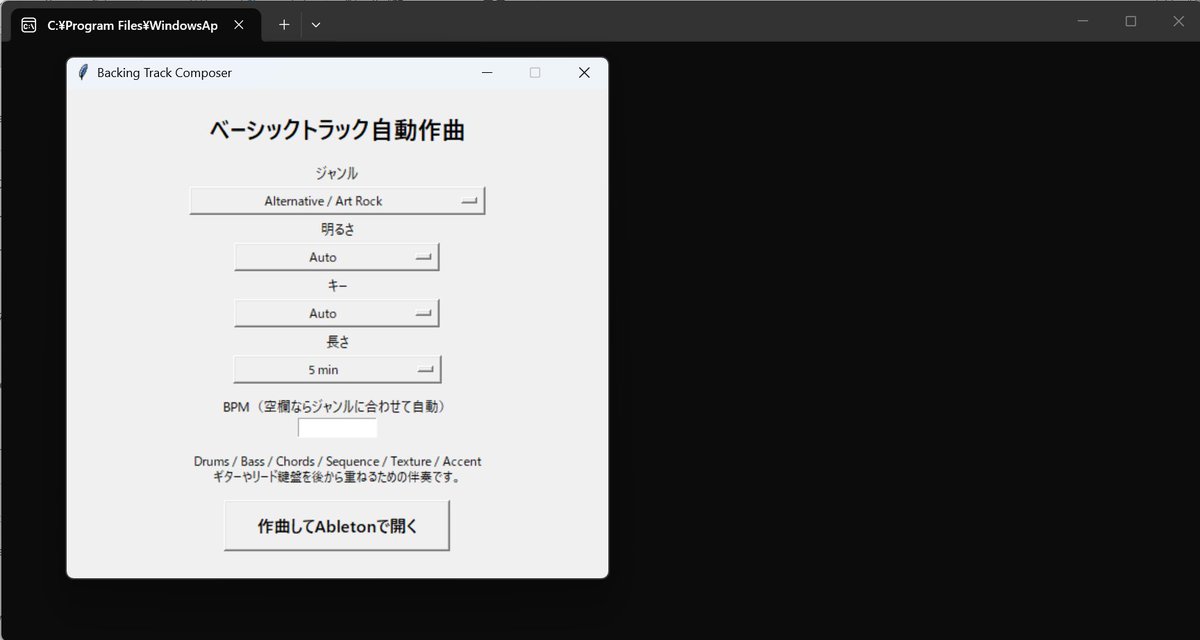This screenshot has height=640, width=1200.
Task: Click the キー label
Action: tap(337, 286)
